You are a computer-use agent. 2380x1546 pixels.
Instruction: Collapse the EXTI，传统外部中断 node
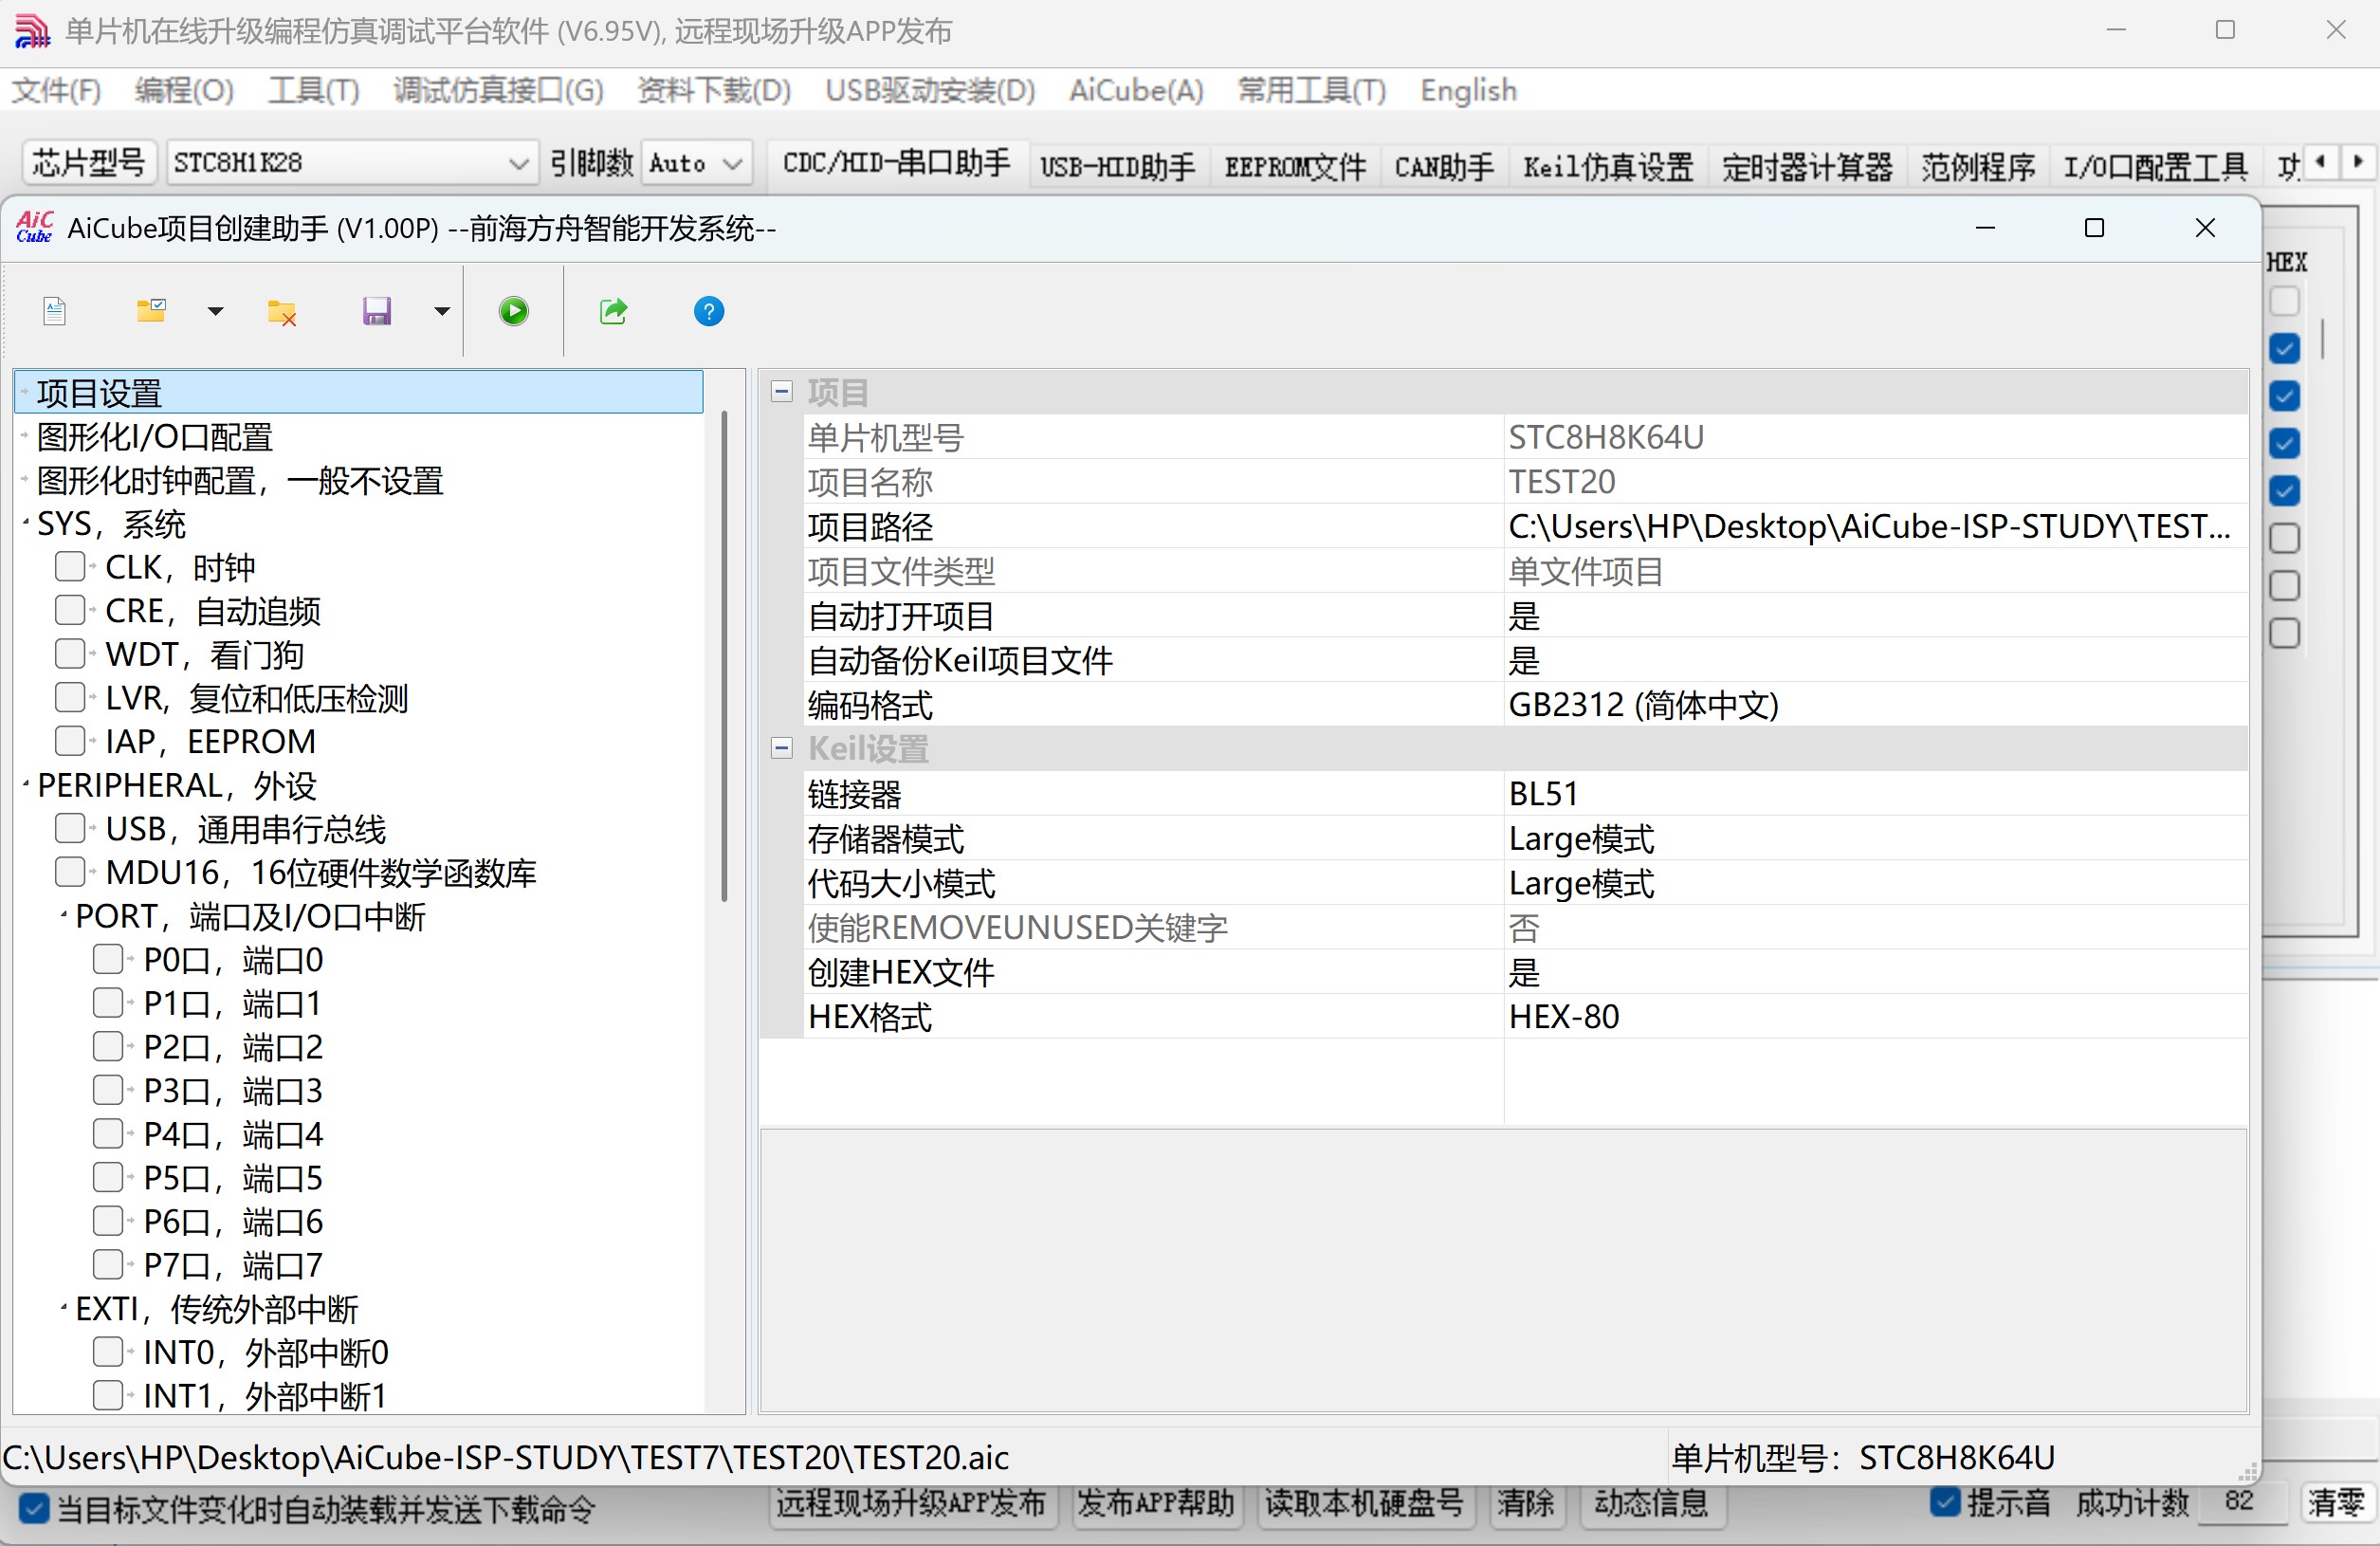tap(64, 1307)
